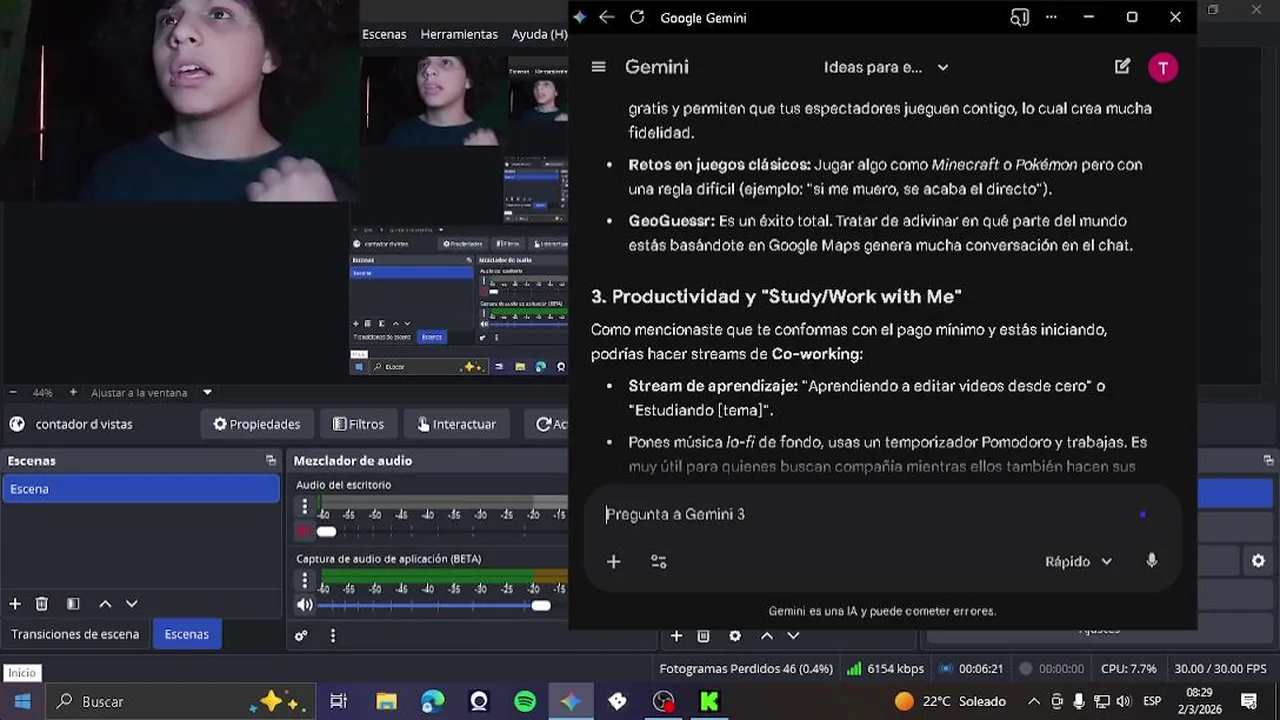Start a new chat with pencil icon
Image resolution: width=1280 pixels, height=720 pixels.
[1122, 67]
